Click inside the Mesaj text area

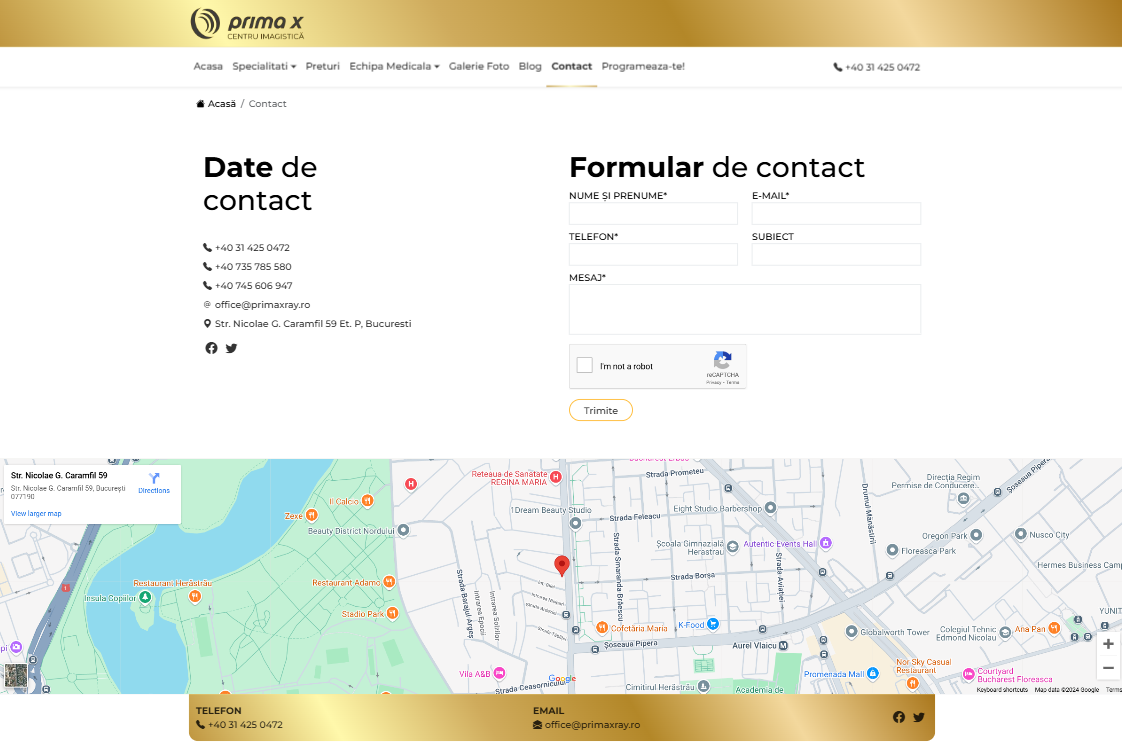point(744,309)
